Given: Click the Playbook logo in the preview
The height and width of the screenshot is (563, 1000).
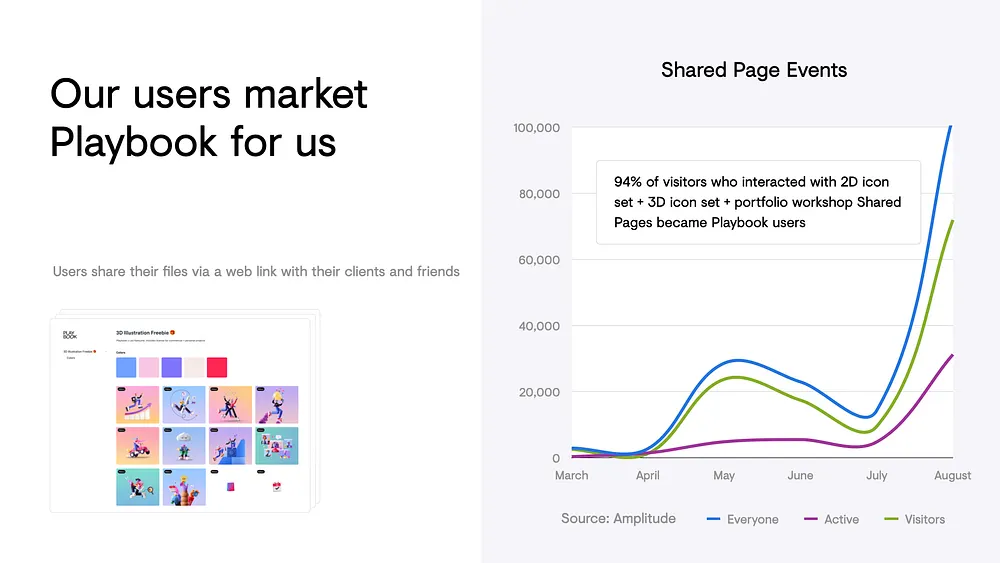Looking at the screenshot, I should point(69,335).
